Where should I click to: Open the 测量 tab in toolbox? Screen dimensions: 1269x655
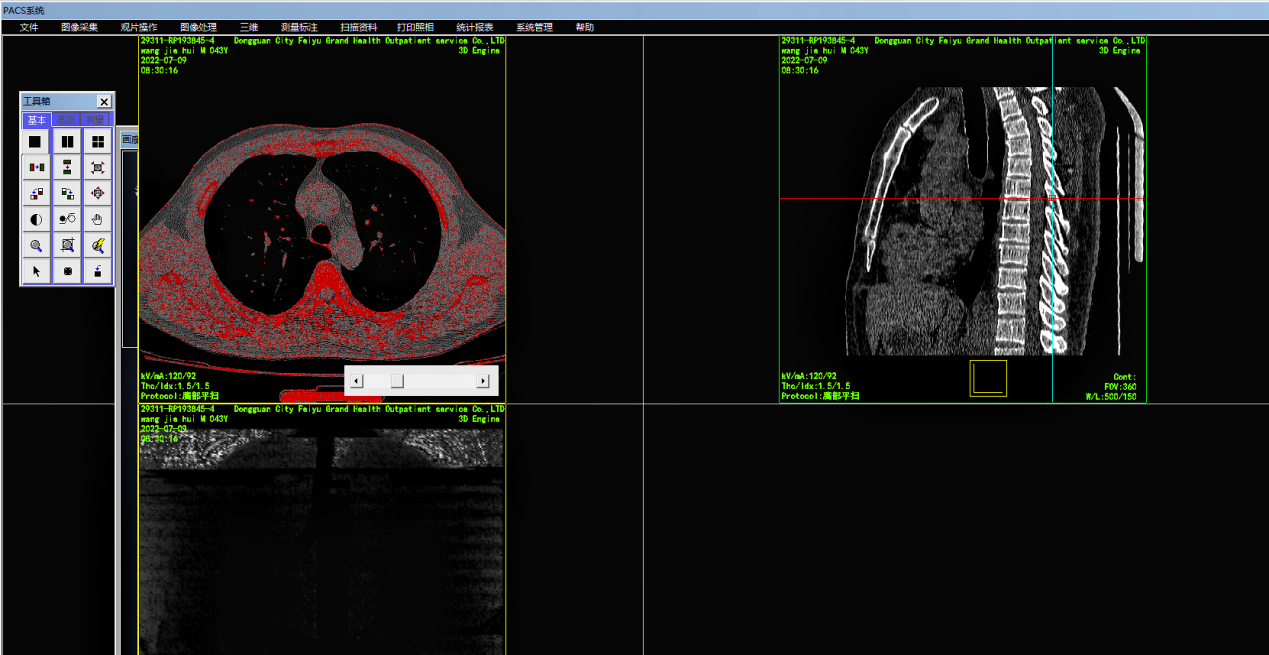tap(96, 120)
